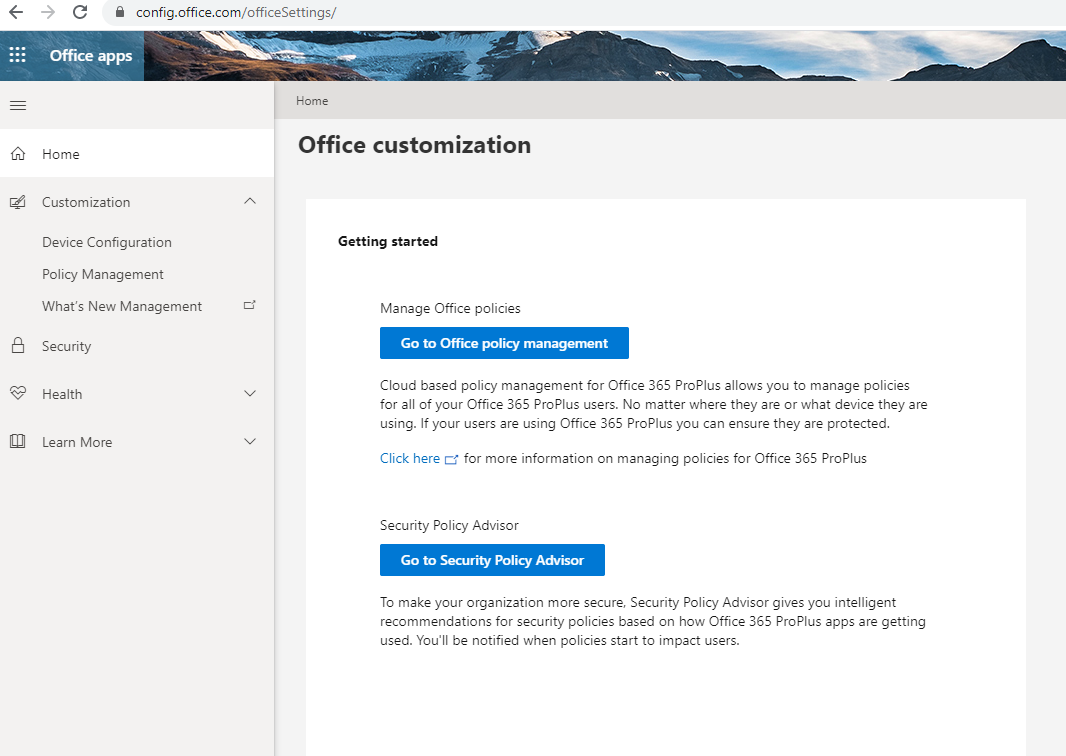
Task: Open the Office app launcher waffle icon
Action: (17, 55)
